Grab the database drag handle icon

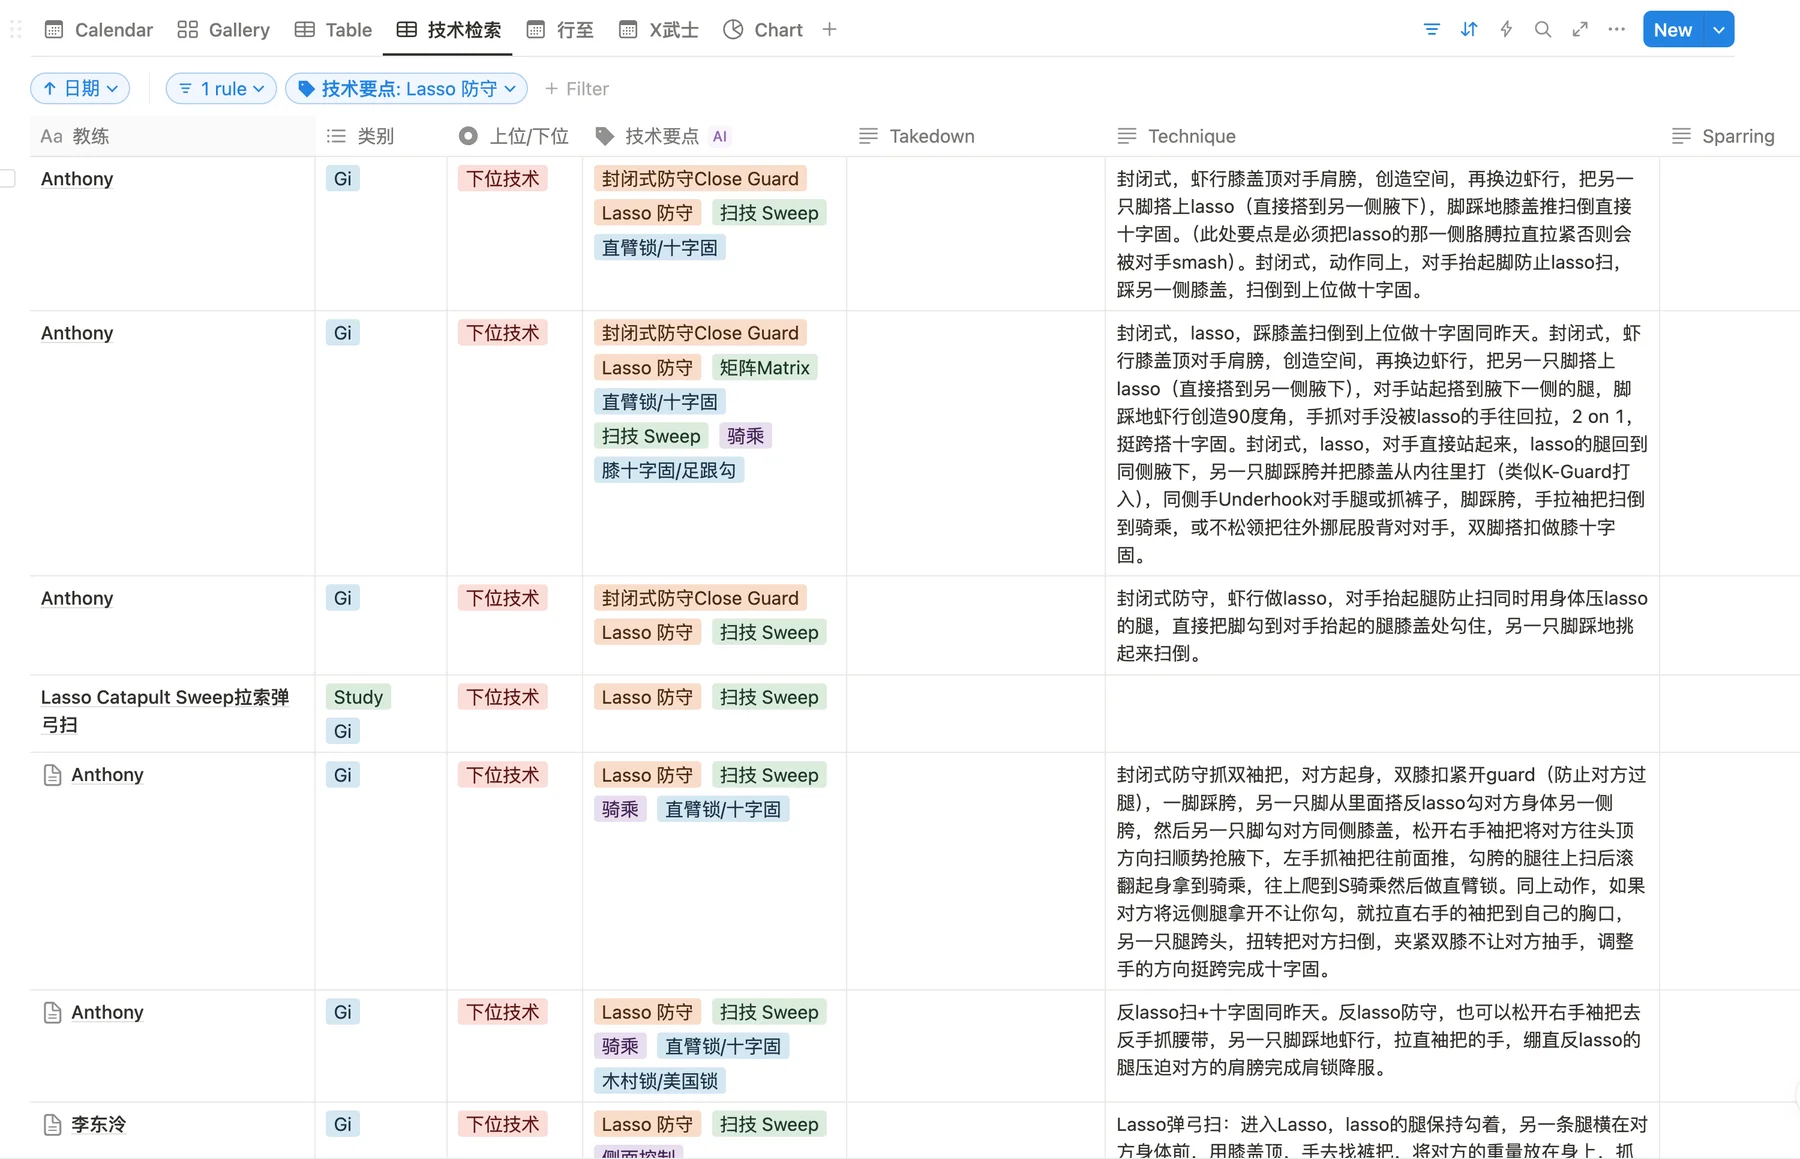pyautogui.click(x=16, y=30)
